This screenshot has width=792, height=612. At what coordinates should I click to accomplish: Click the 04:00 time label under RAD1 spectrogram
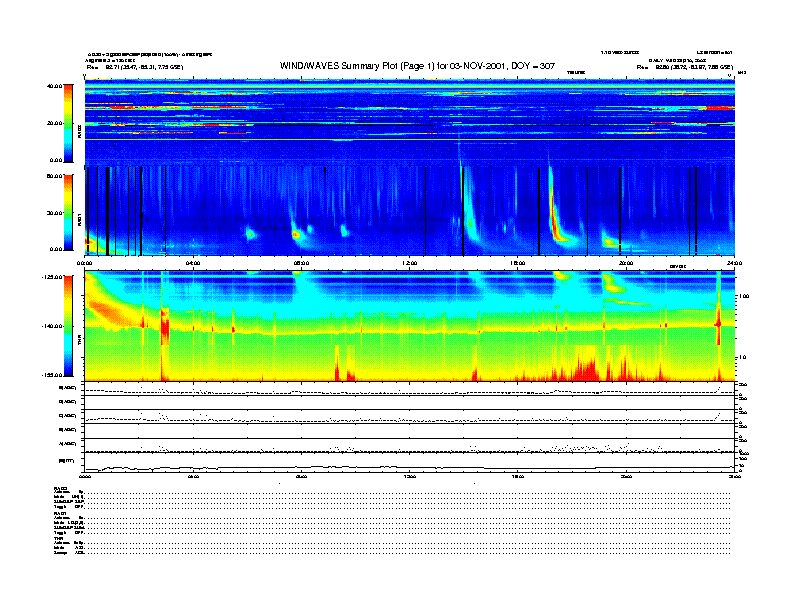[193, 263]
